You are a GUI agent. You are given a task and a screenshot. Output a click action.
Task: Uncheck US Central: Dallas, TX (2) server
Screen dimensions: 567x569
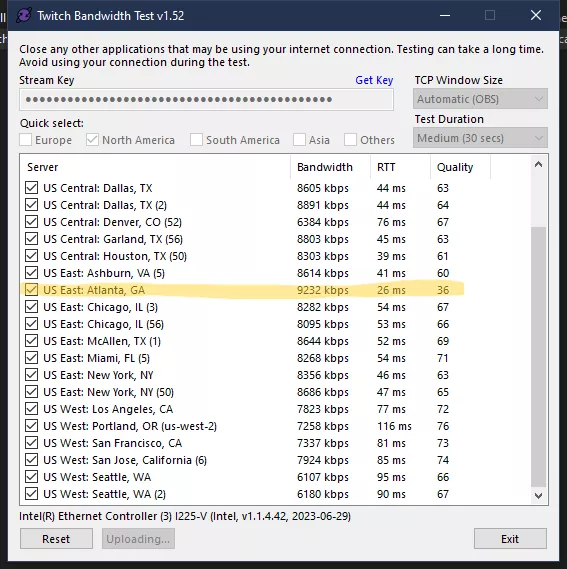pyautogui.click(x=32, y=205)
